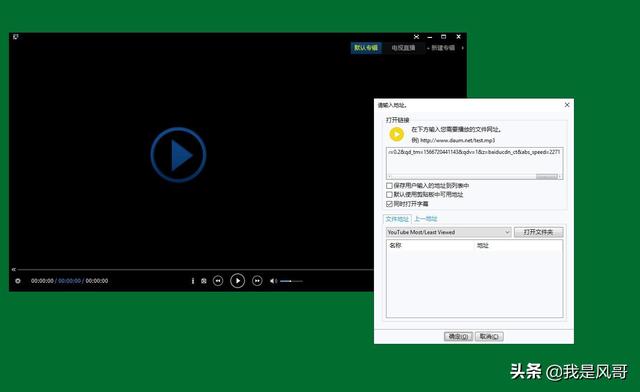Enable 保存用户输入的地址到列表中 checkbox

(389, 186)
